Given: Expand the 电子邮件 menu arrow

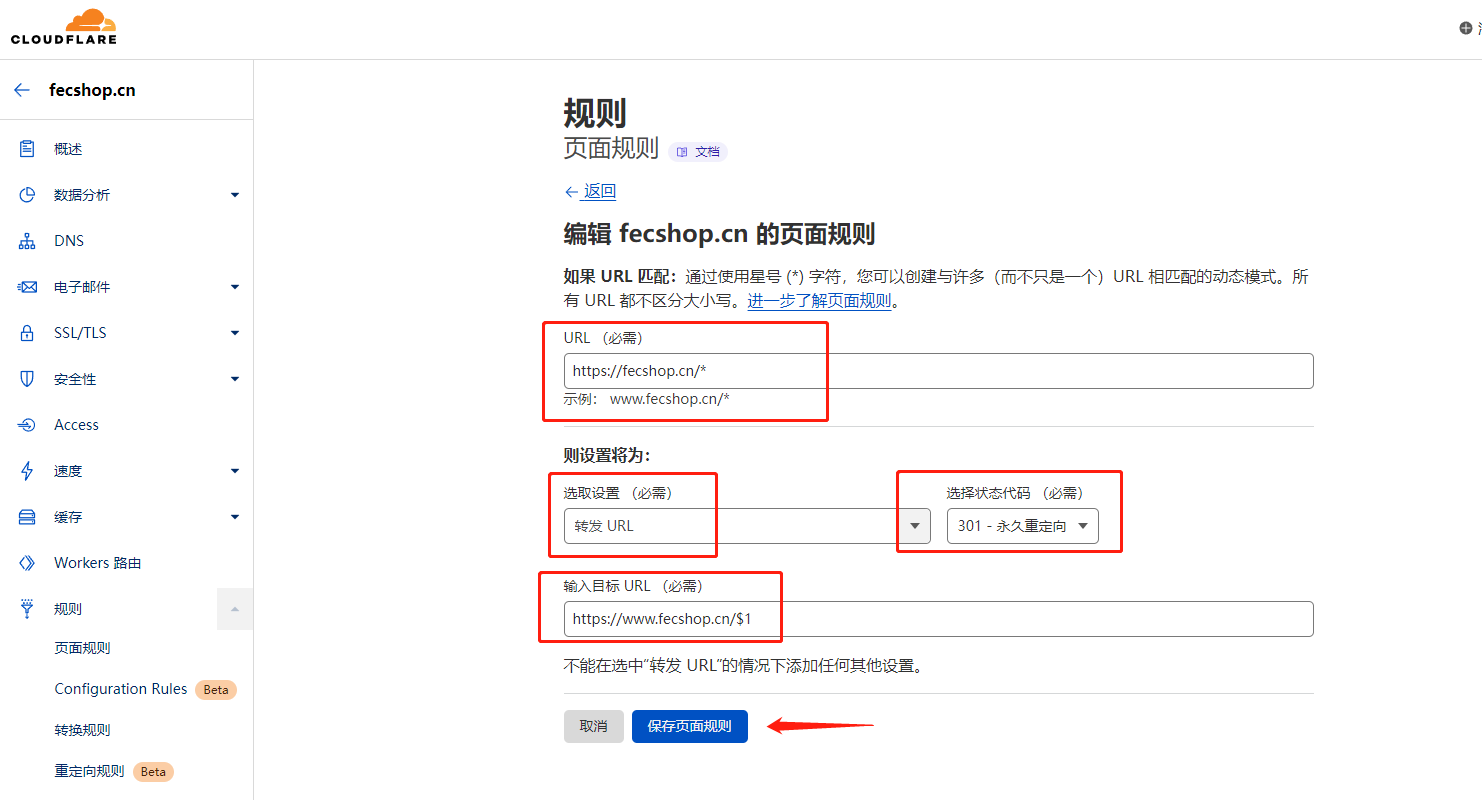Looking at the screenshot, I should tap(235, 287).
